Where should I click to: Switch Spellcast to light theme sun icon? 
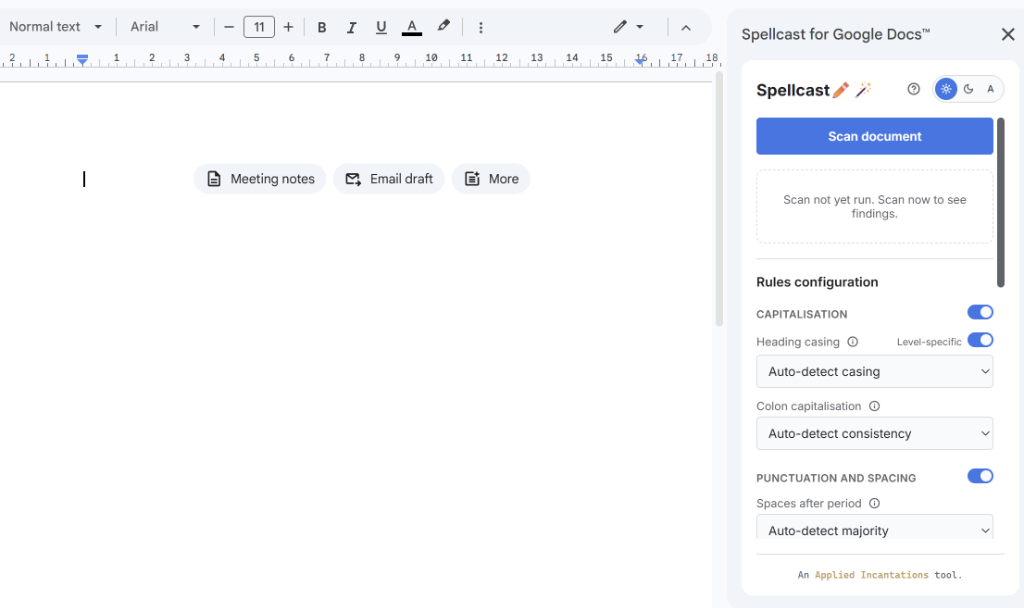(946, 89)
